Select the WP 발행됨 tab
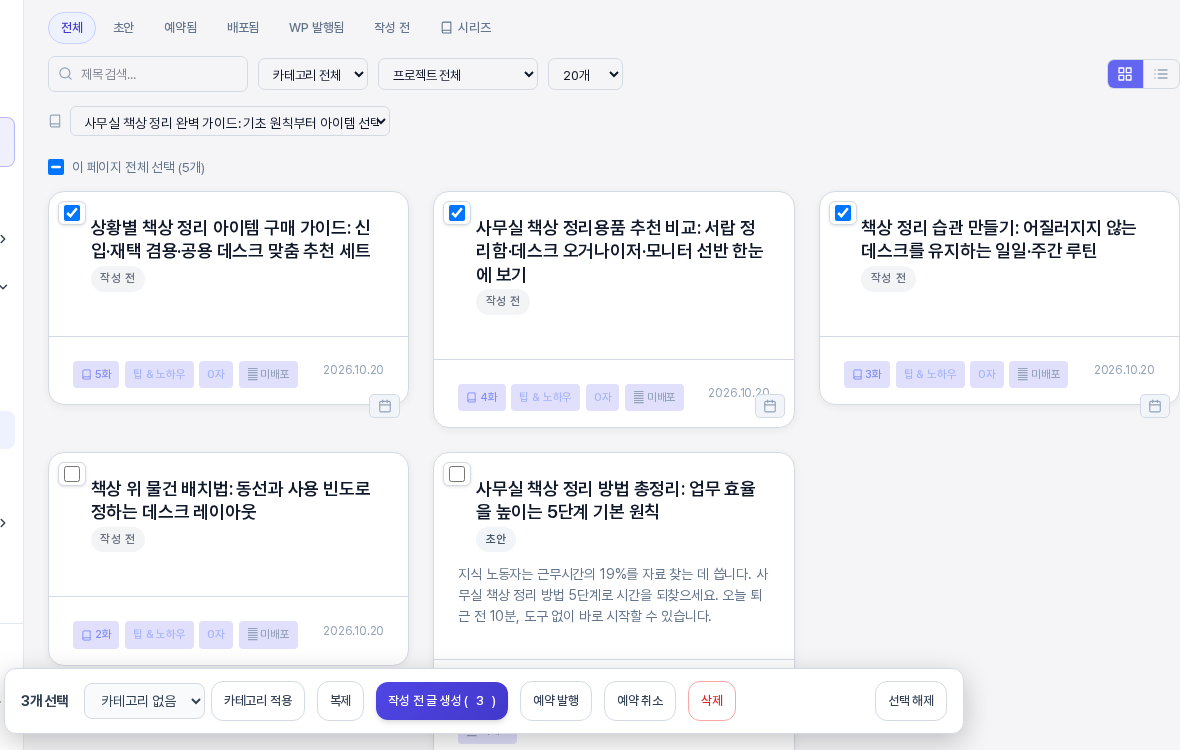This screenshot has width=1180, height=750. point(316,28)
